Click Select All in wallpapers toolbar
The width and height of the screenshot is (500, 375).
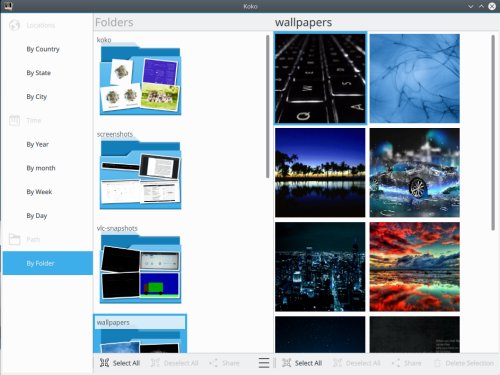302,363
